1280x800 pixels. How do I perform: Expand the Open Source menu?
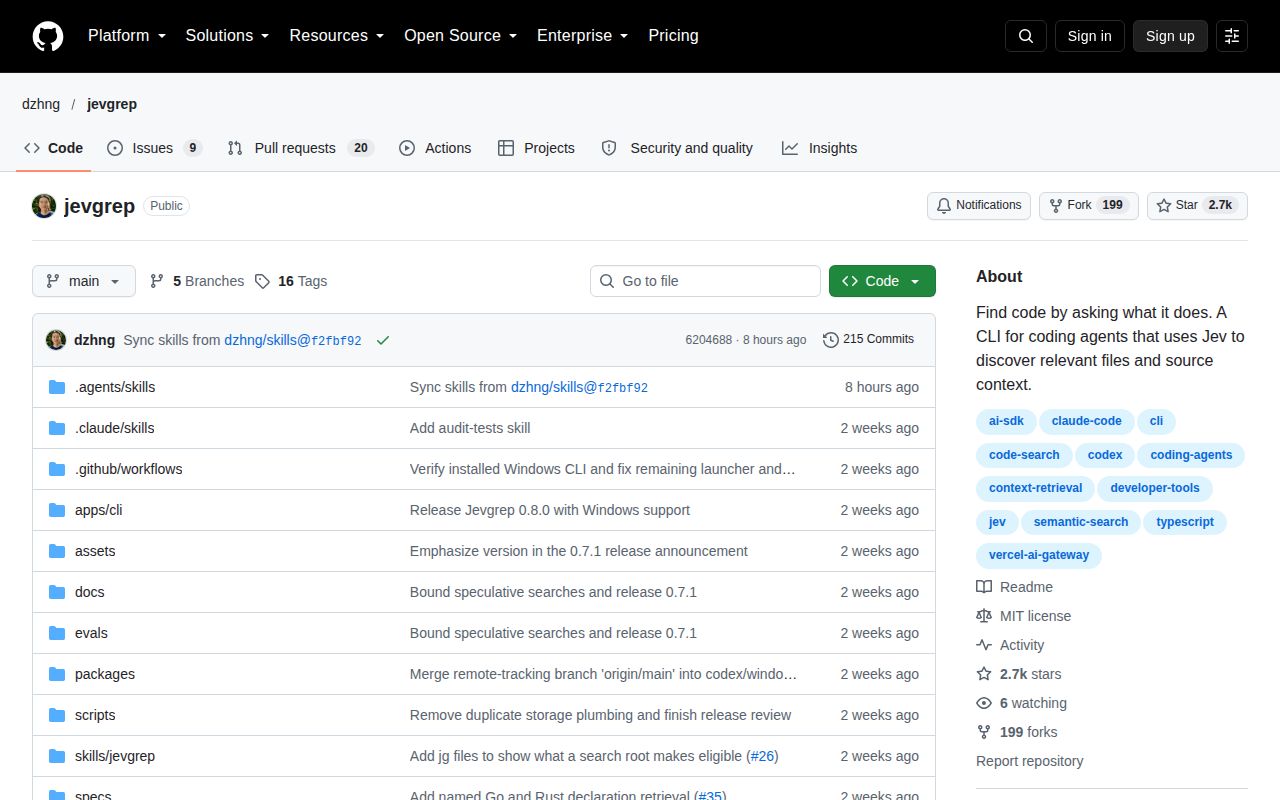(460, 36)
